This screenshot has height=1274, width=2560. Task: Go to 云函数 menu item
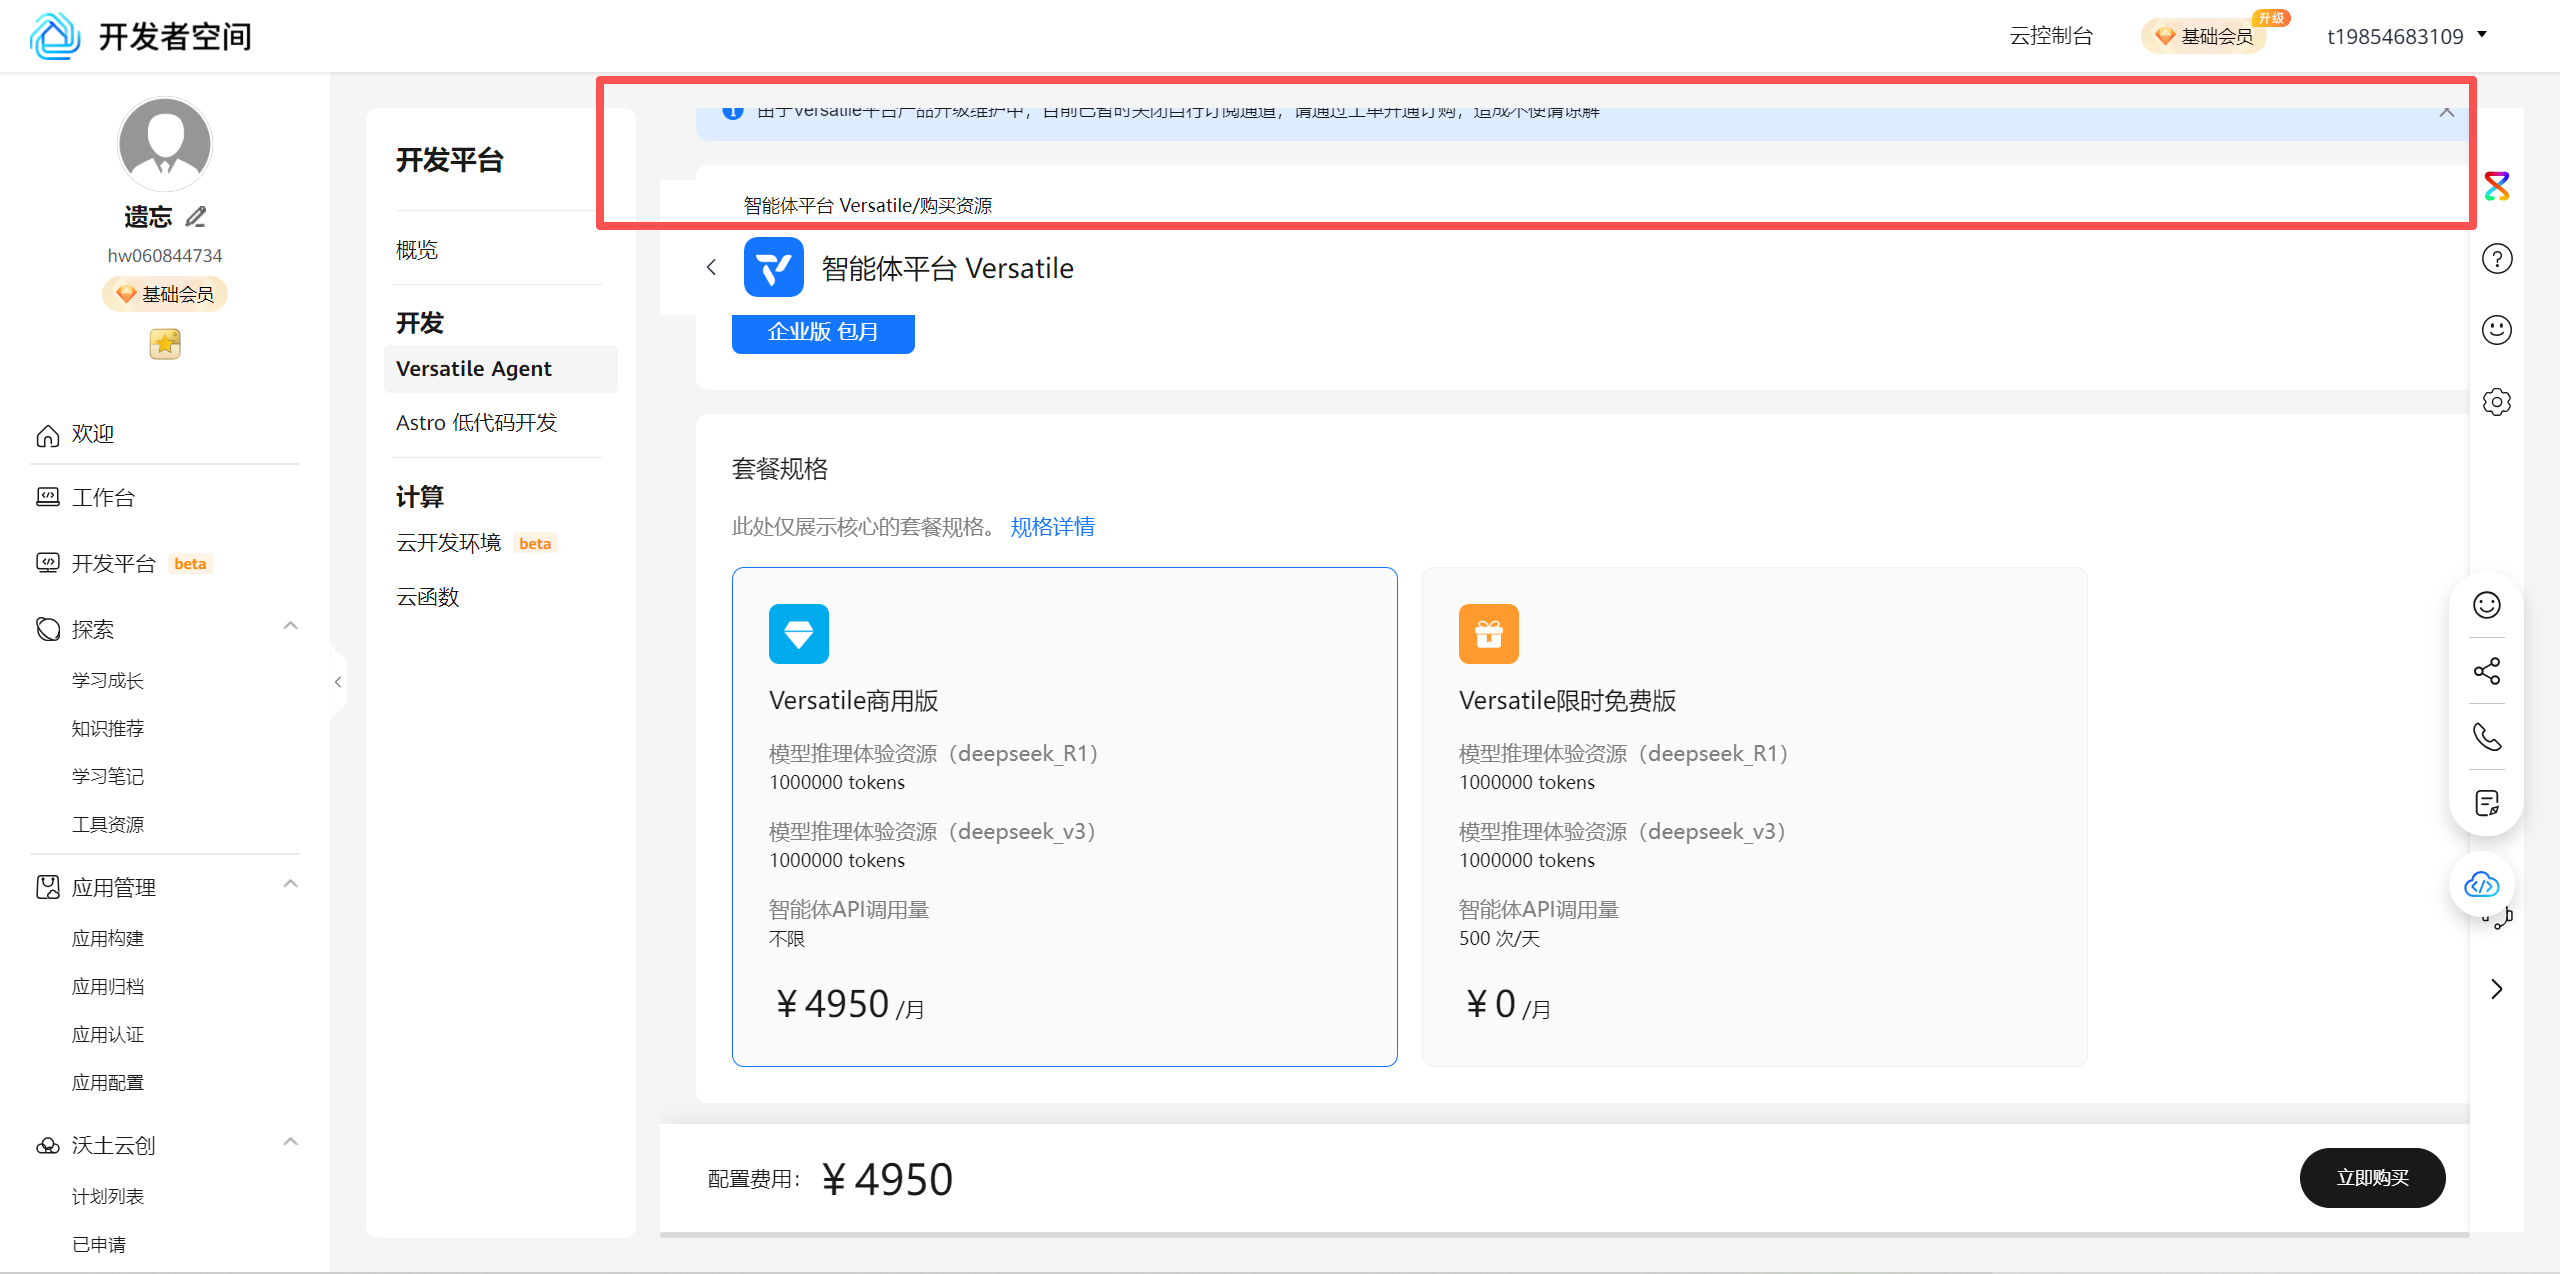pos(428,597)
